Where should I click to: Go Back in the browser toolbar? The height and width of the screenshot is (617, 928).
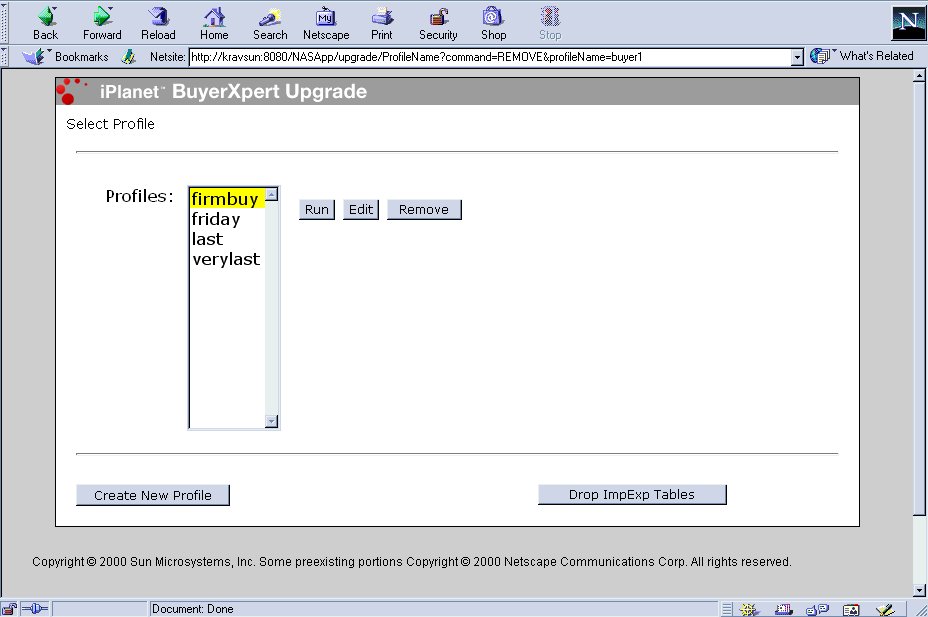pos(46,24)
